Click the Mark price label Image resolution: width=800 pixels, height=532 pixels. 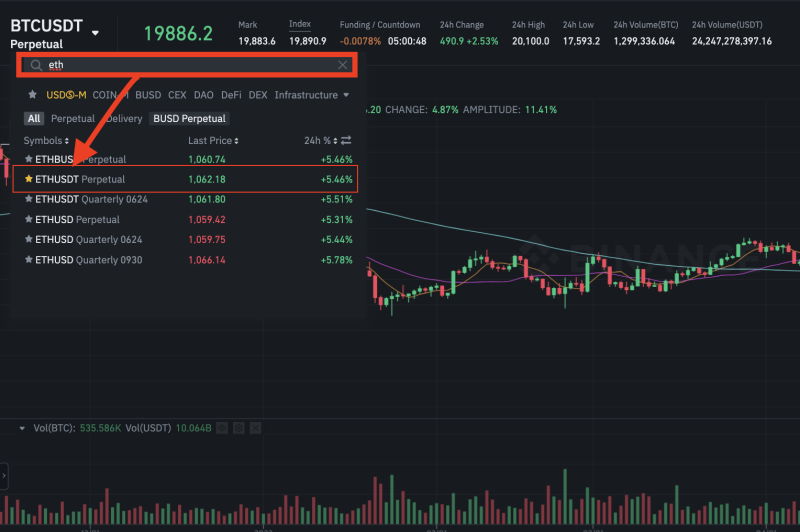coord(247,24)
